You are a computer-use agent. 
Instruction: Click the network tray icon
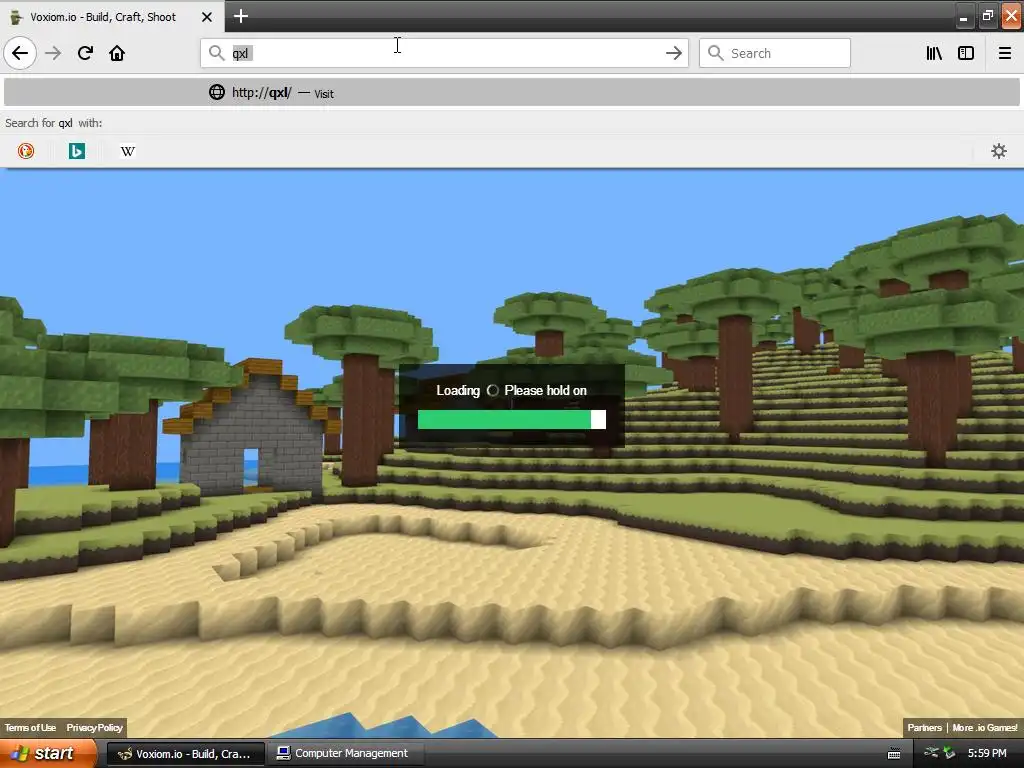[x=931, y=753]
